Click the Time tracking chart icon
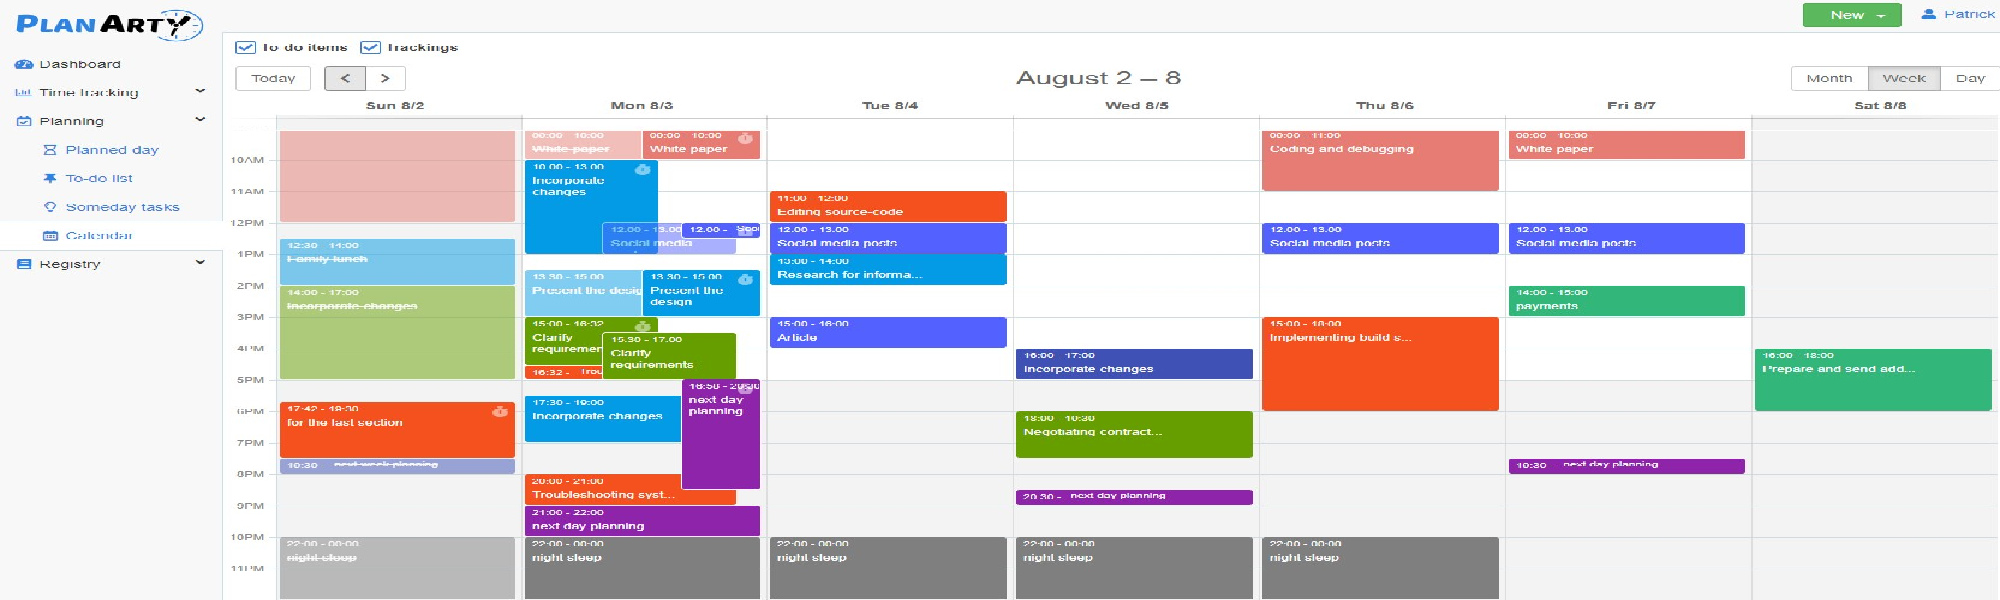This screenshot has height=600, width=2000. (24, 93)
